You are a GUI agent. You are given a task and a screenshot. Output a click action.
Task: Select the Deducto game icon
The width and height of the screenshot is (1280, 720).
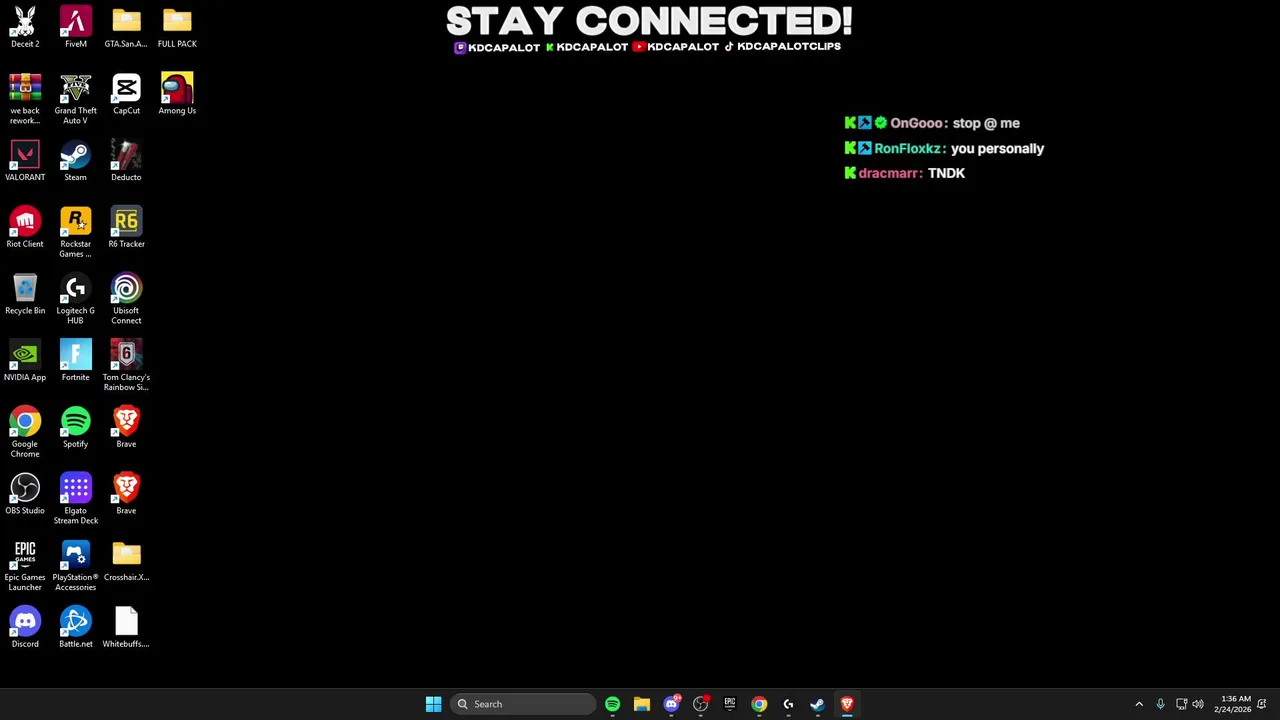coord(126,161)
